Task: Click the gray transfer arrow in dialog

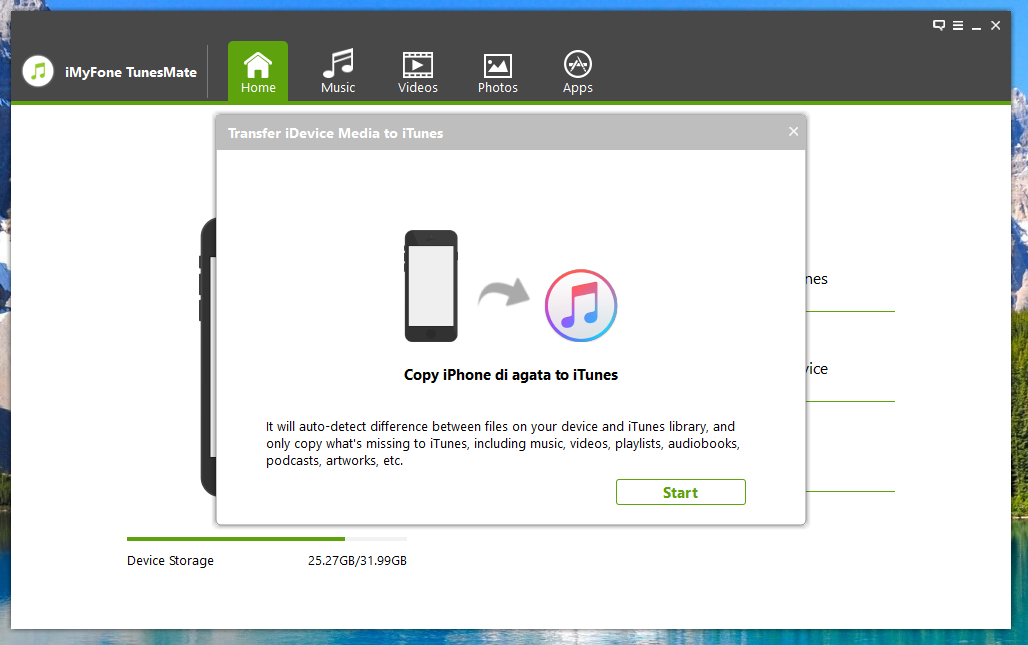Action: [504, 292]
